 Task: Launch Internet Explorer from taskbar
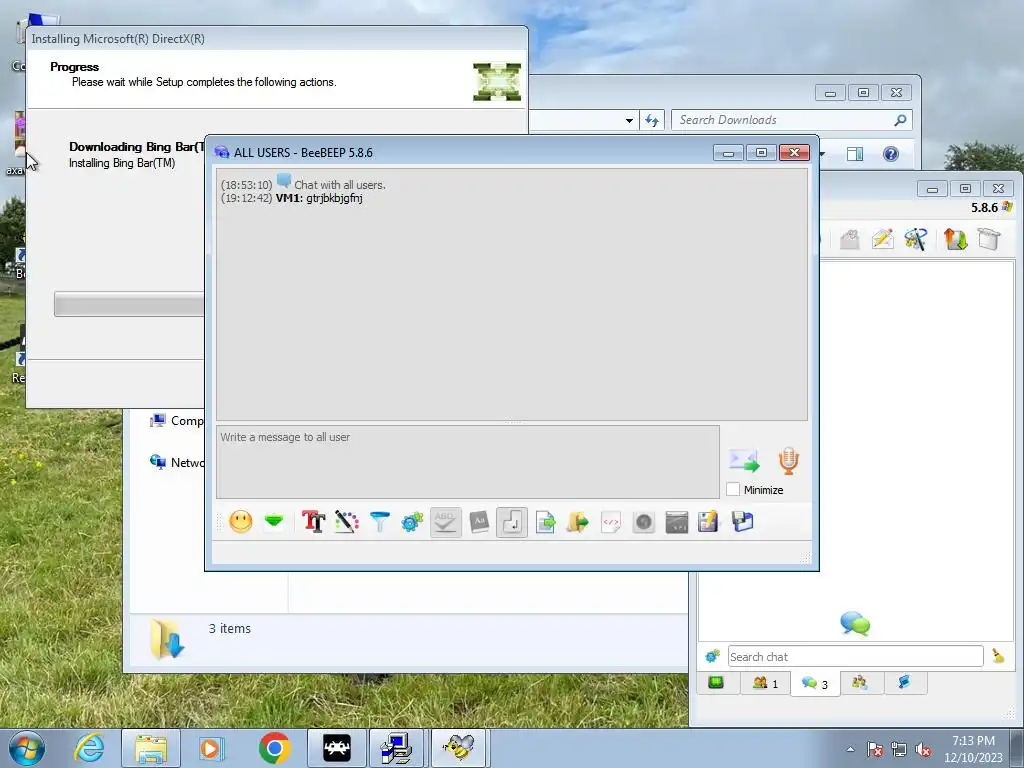click(89, 748)
